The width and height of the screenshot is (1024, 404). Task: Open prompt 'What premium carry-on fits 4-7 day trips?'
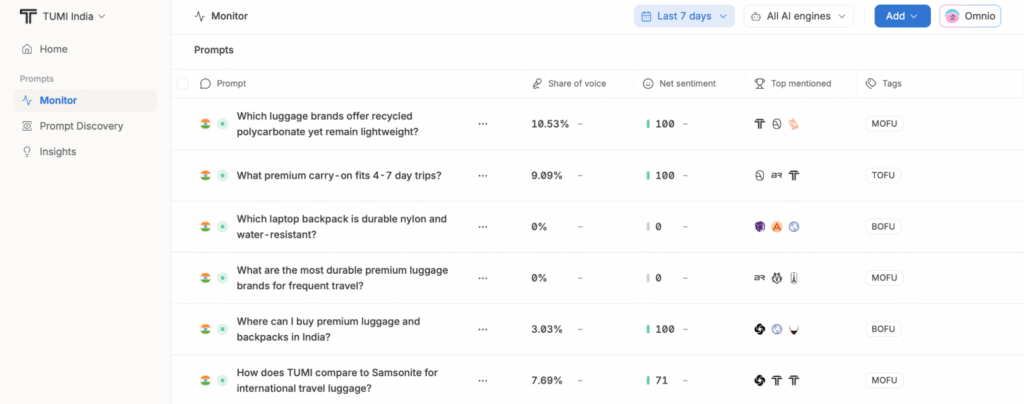[339, 176]
